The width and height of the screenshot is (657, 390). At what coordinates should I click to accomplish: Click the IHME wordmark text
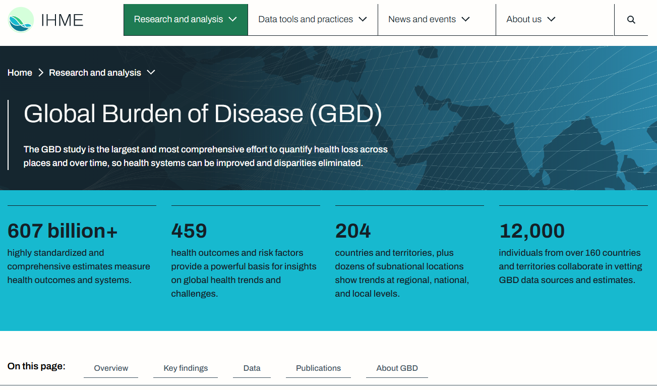(62, 20)
